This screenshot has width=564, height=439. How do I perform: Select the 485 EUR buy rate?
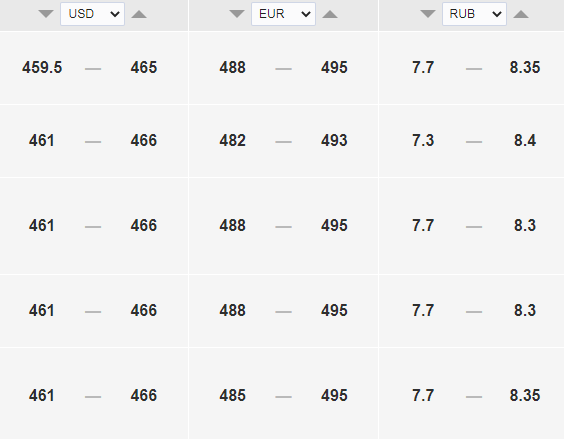click(233, 395)
